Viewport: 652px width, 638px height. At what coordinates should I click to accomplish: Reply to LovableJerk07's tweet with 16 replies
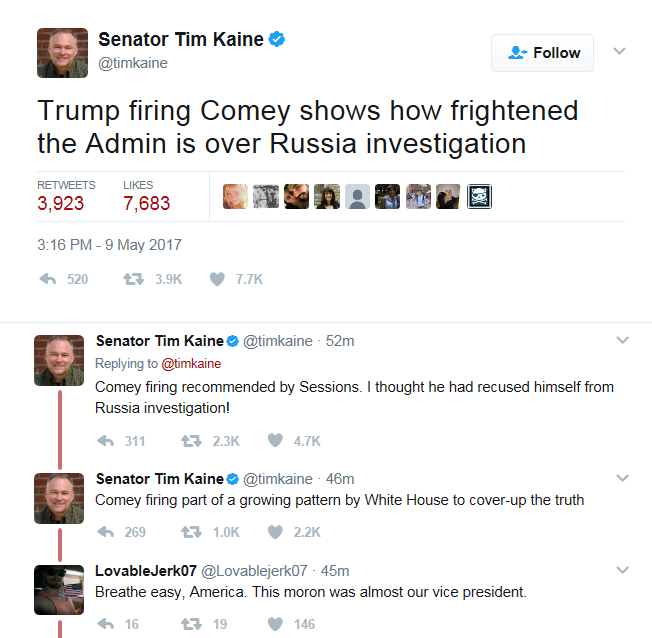pyautogui.click(x=105, y=623)
